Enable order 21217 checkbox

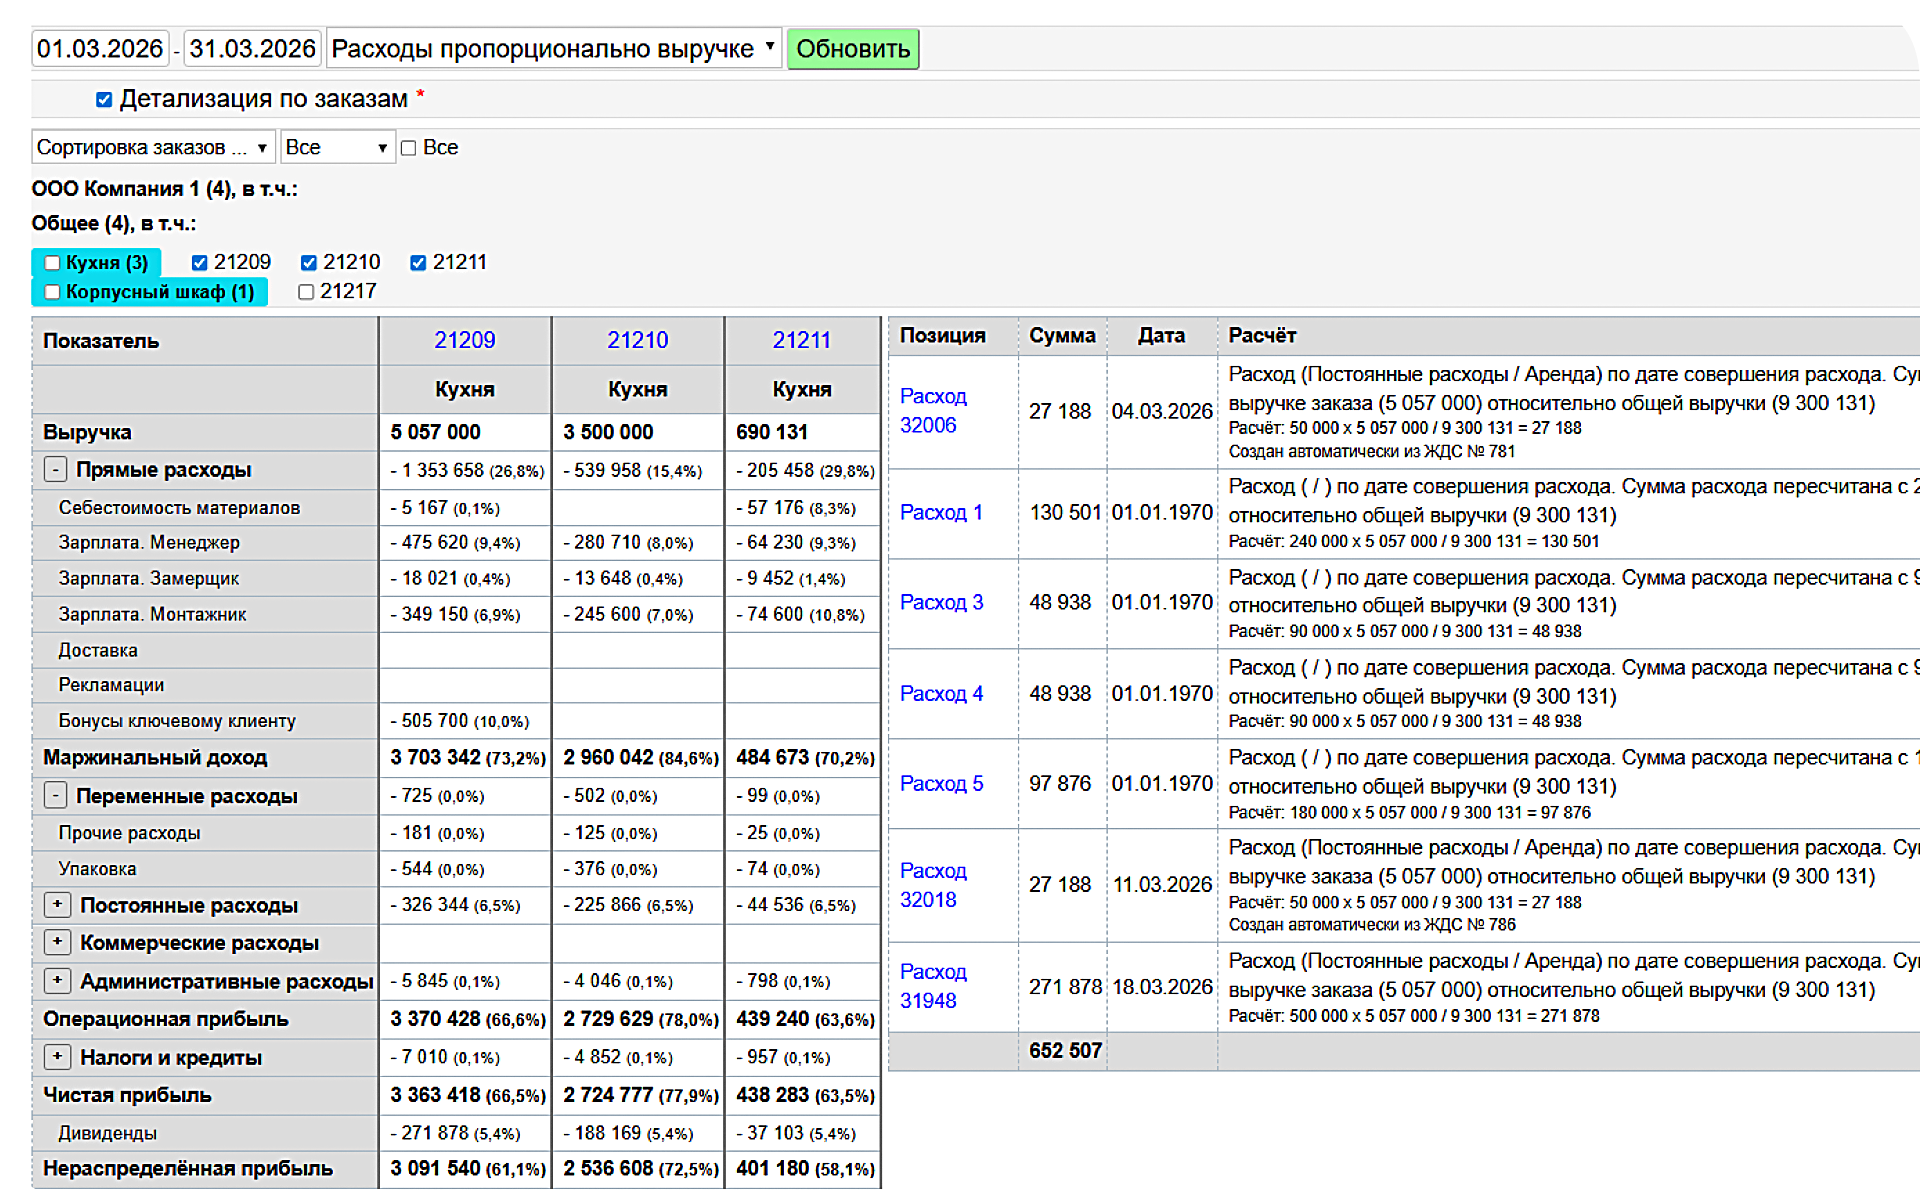[306, 292]
